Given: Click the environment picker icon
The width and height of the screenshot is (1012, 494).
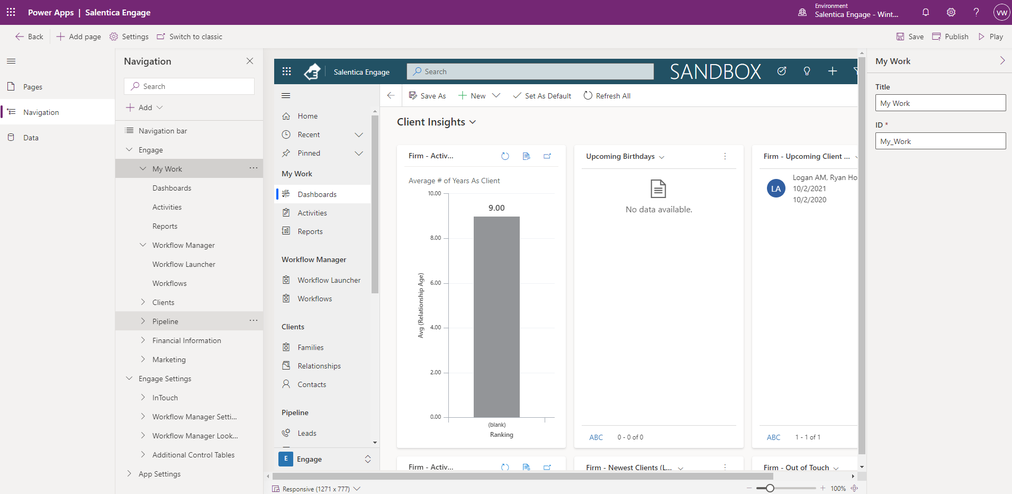Looking at the screenshot, I should (802, 12).
